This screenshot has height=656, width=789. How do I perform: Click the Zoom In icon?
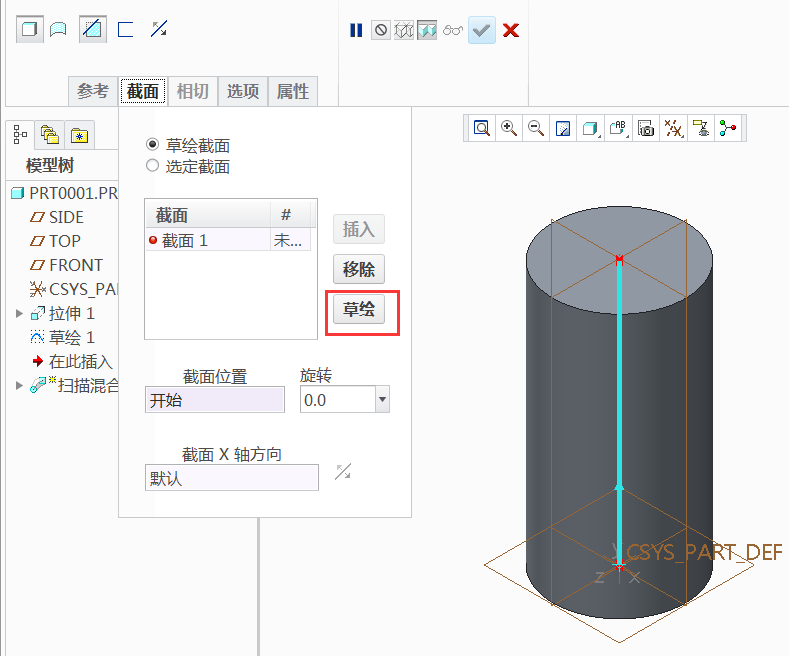[509, 128]
